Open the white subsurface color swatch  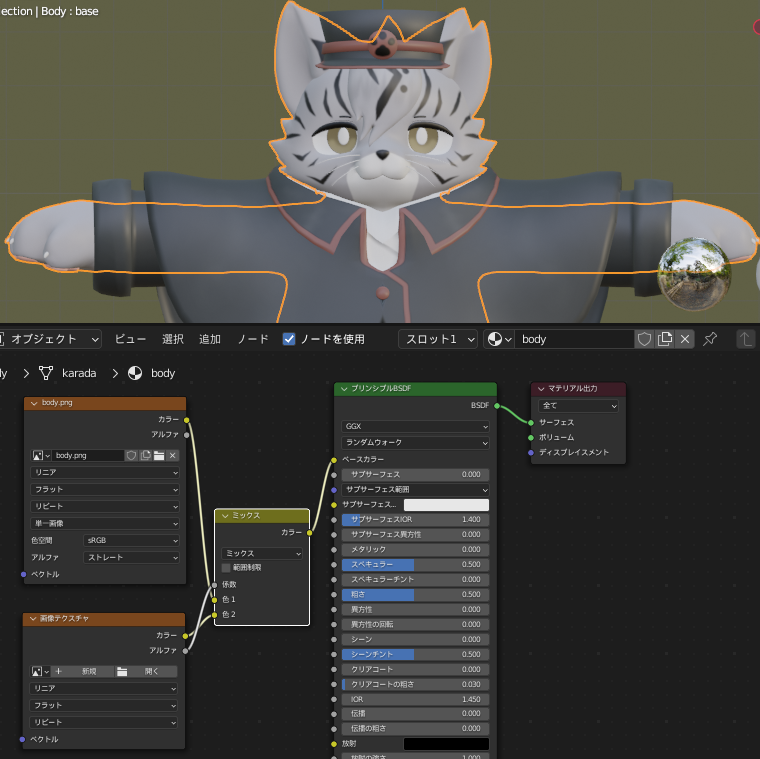[446, 505]
